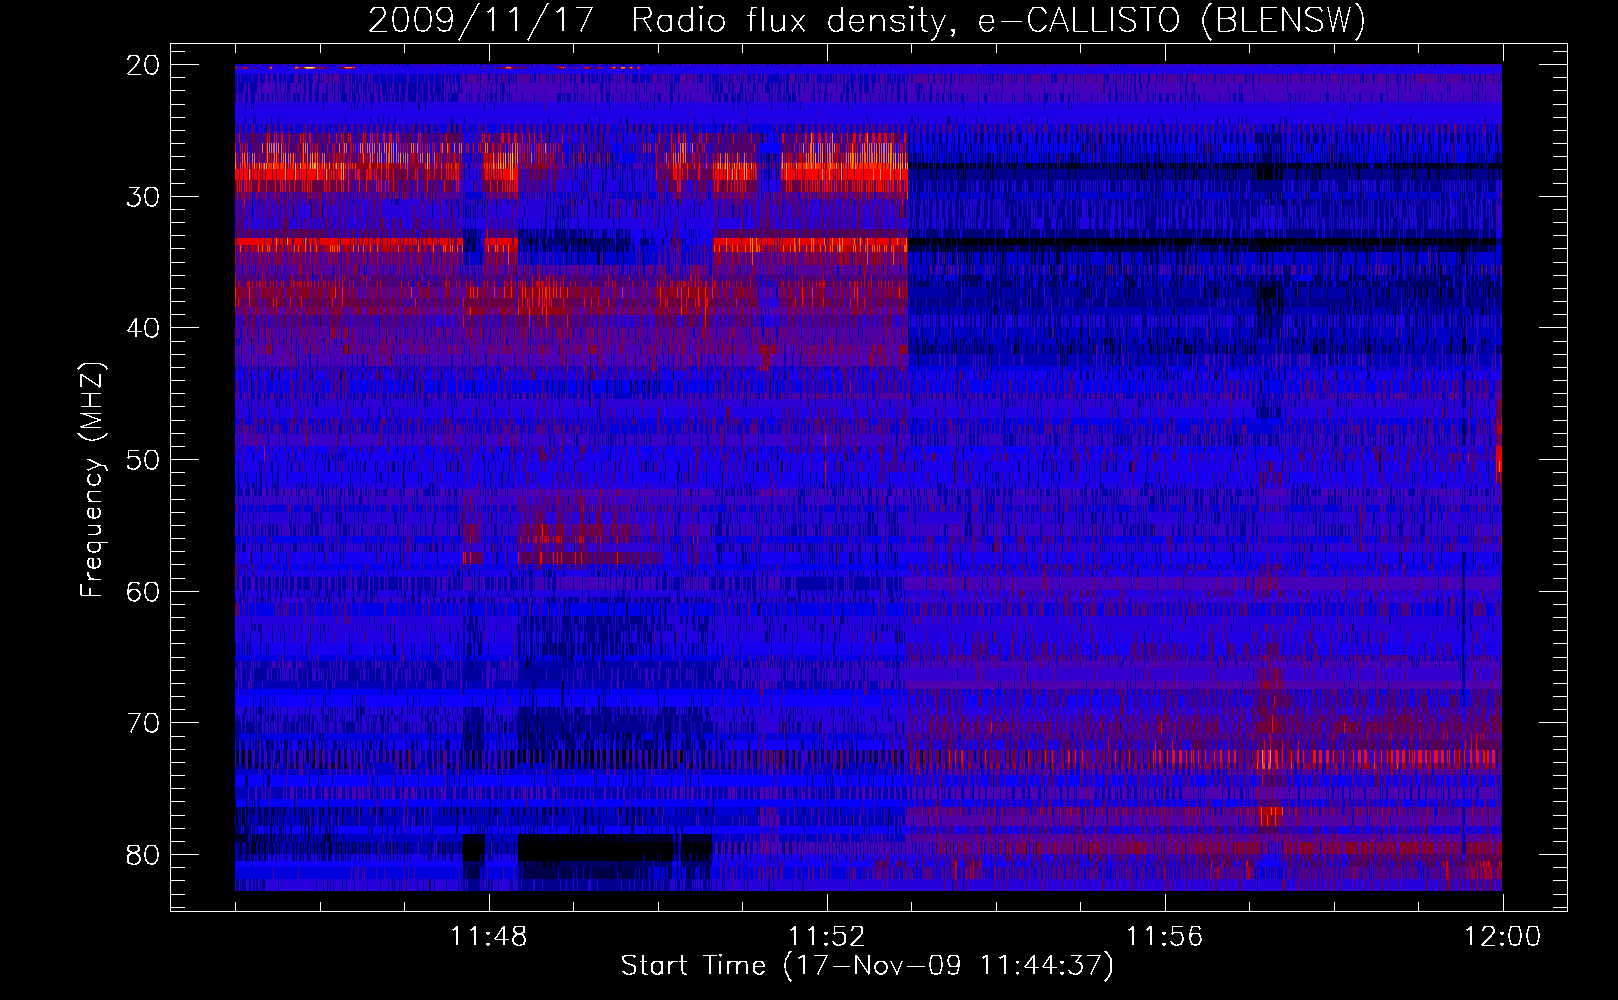
Task: Click the 'Start Time (17-Nov-09 11:44:37)' axis label
Action: pos(867,966)
